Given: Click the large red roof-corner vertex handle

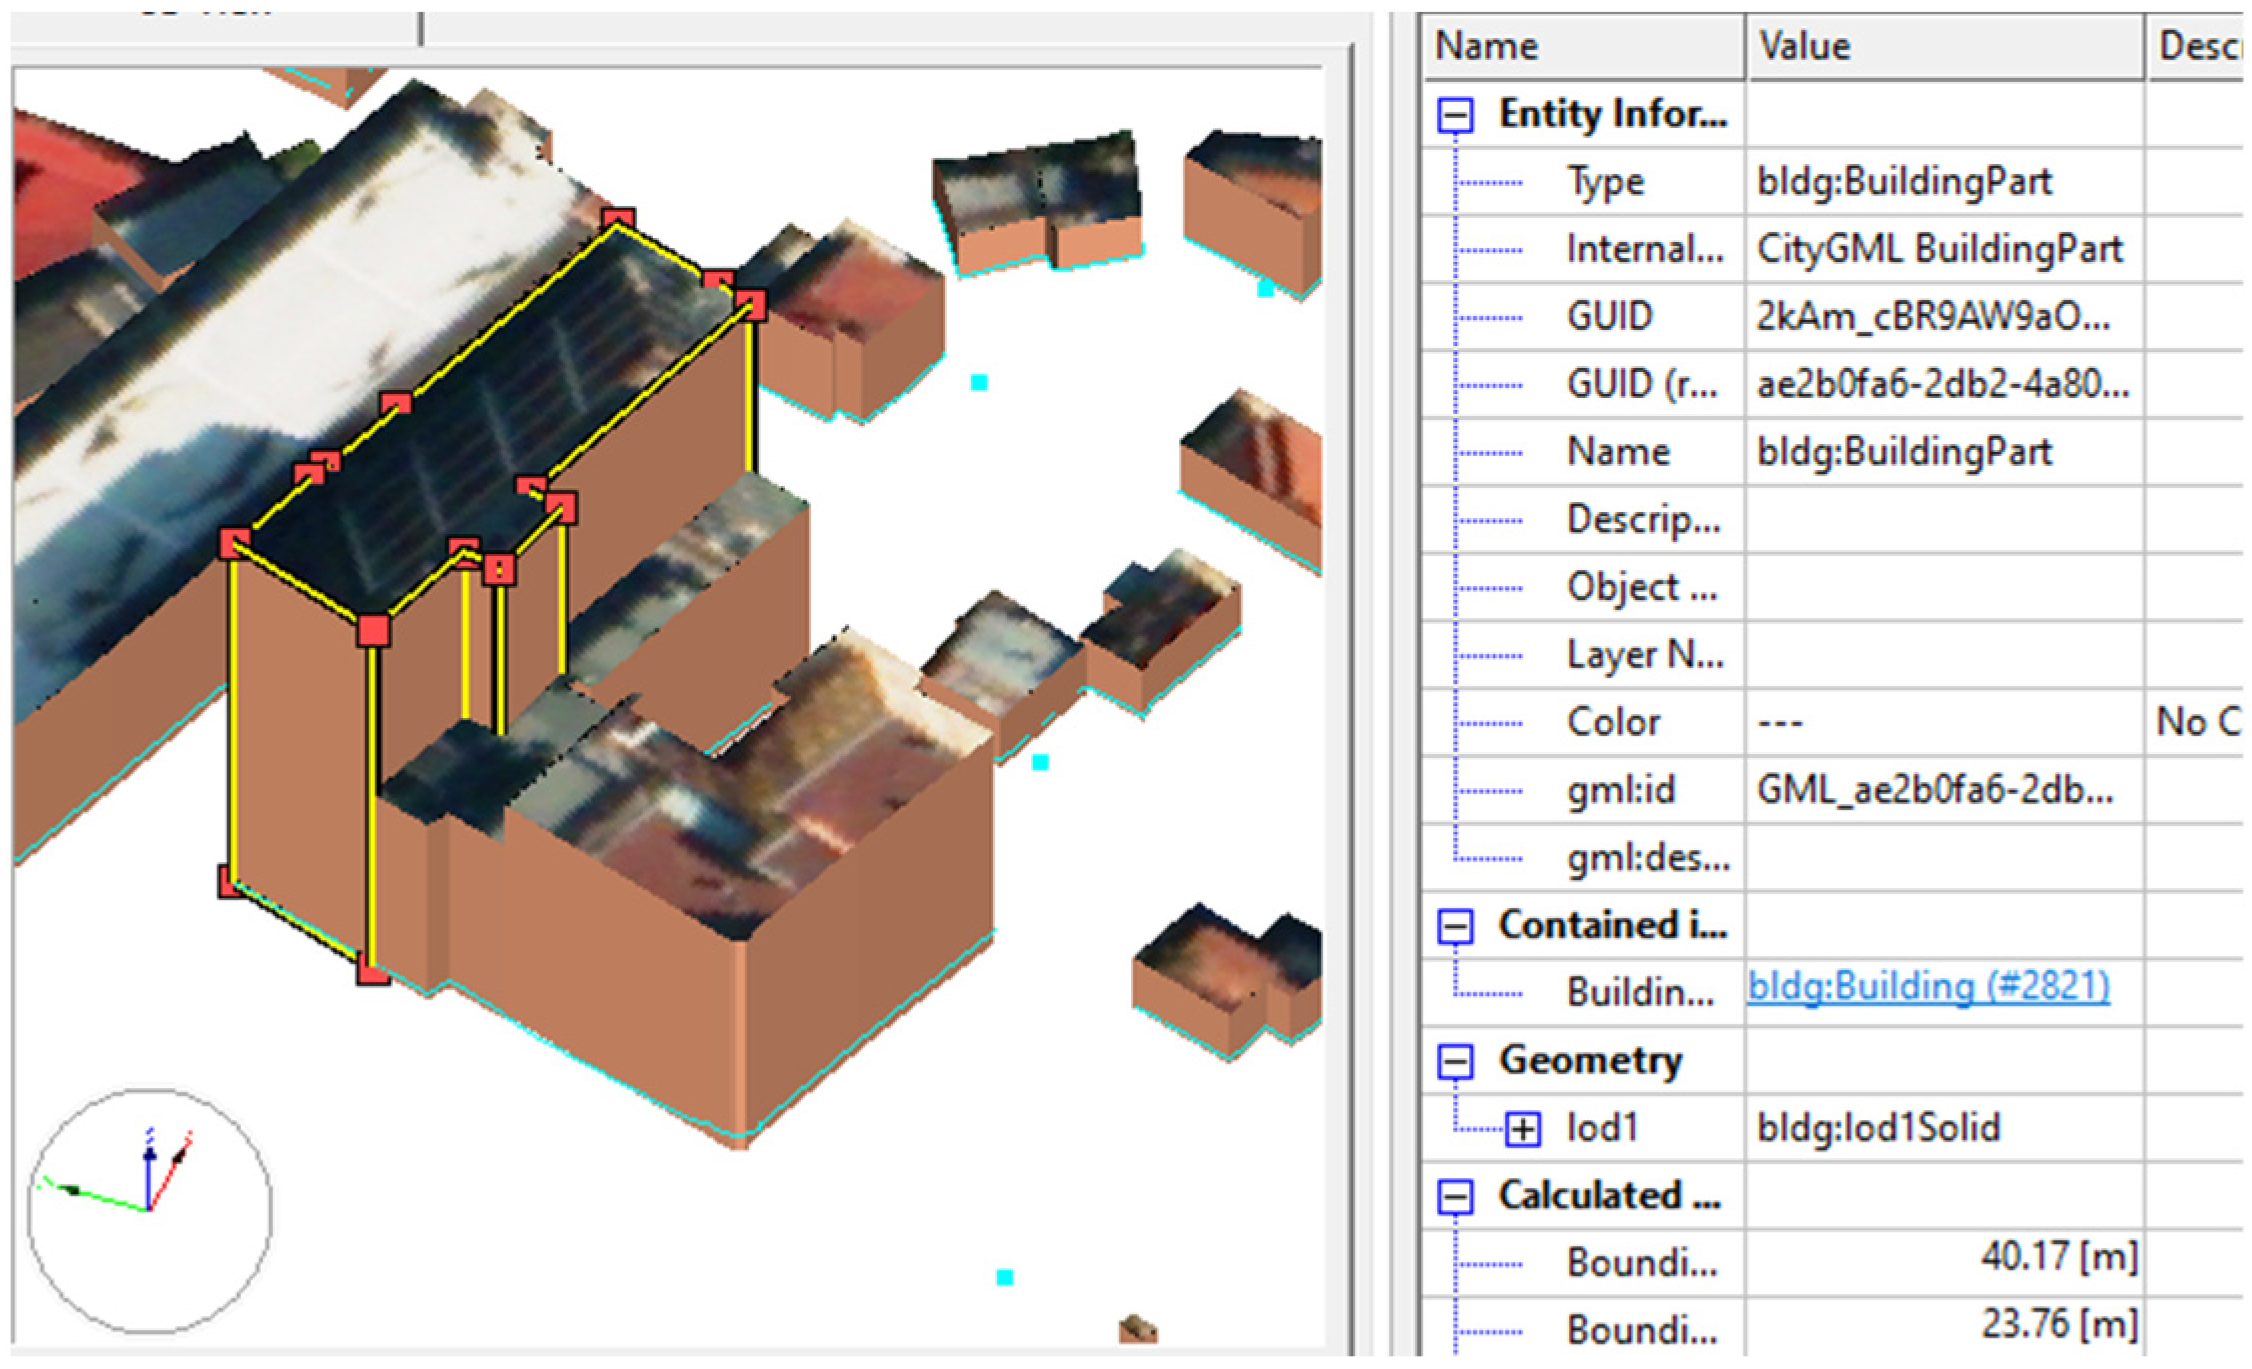Looking at the screenshot, I should tap(373, 632).
